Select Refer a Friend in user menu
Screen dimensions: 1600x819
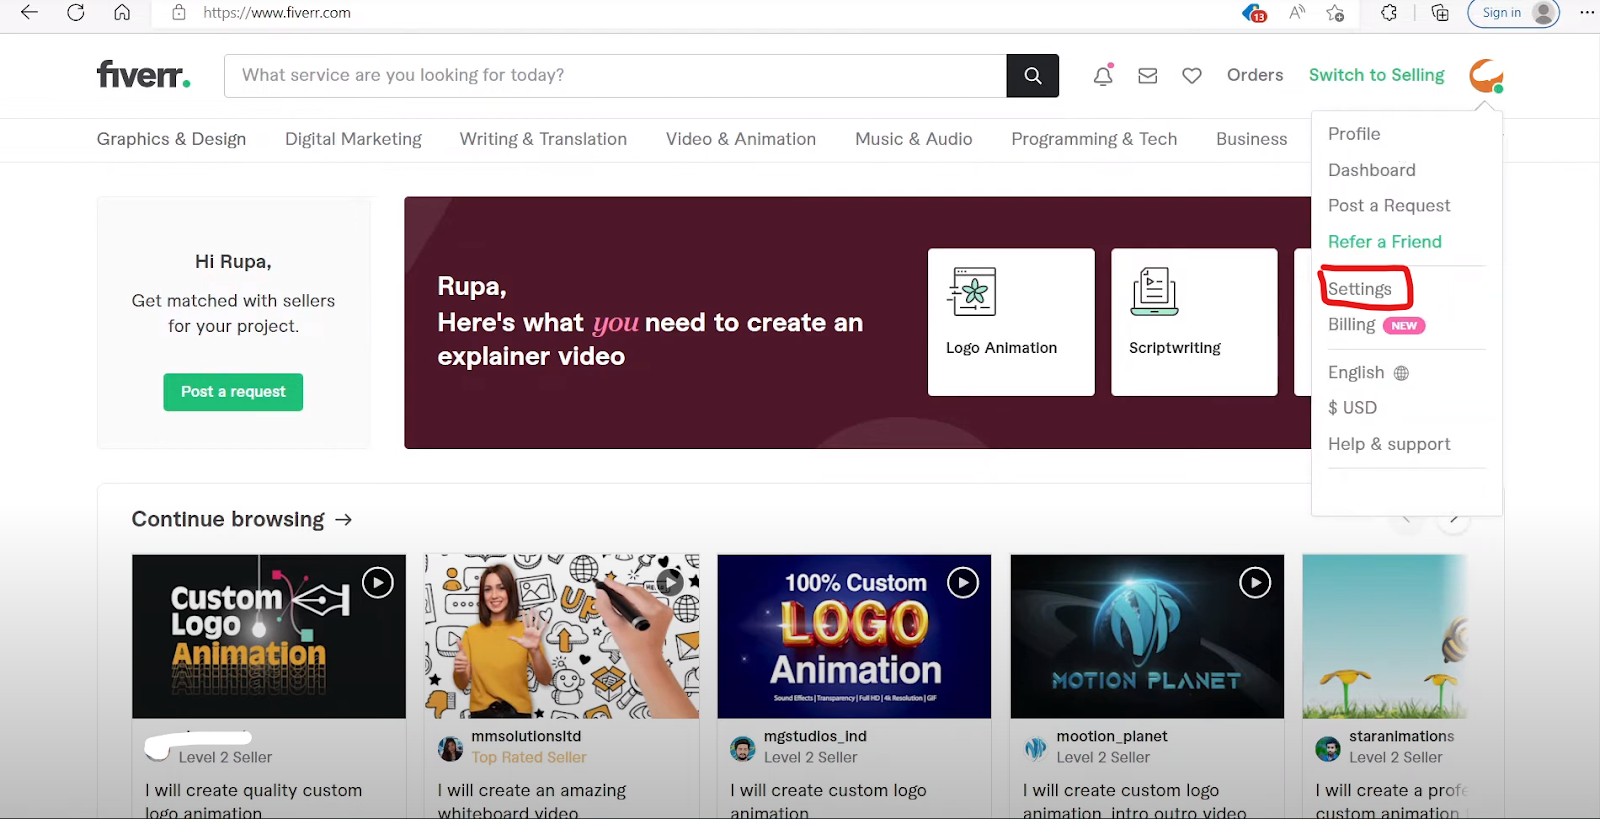1385,241
